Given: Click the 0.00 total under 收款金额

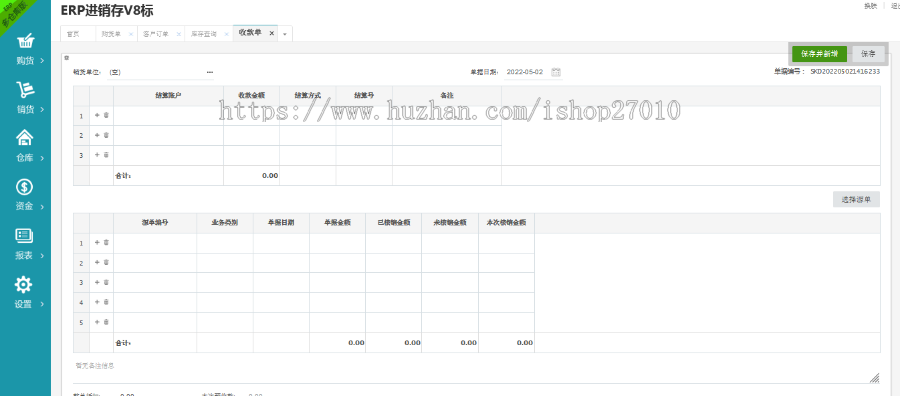Looking at the screenshot, I should pos(270,176).
